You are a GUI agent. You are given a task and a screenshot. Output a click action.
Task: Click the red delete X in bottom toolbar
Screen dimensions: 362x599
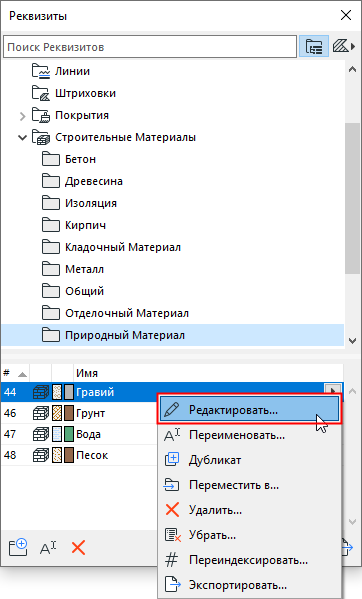tap(78, 548)
